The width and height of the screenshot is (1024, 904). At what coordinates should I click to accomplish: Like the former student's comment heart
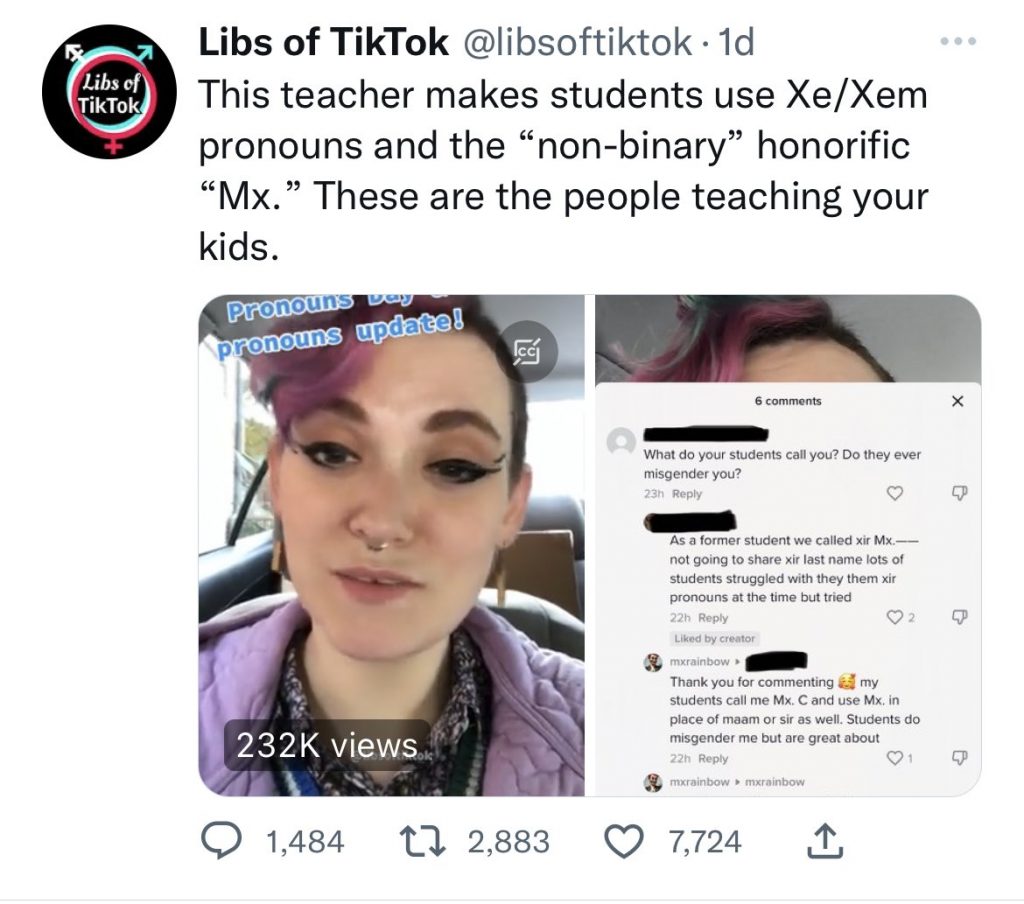tap(895, 617)
